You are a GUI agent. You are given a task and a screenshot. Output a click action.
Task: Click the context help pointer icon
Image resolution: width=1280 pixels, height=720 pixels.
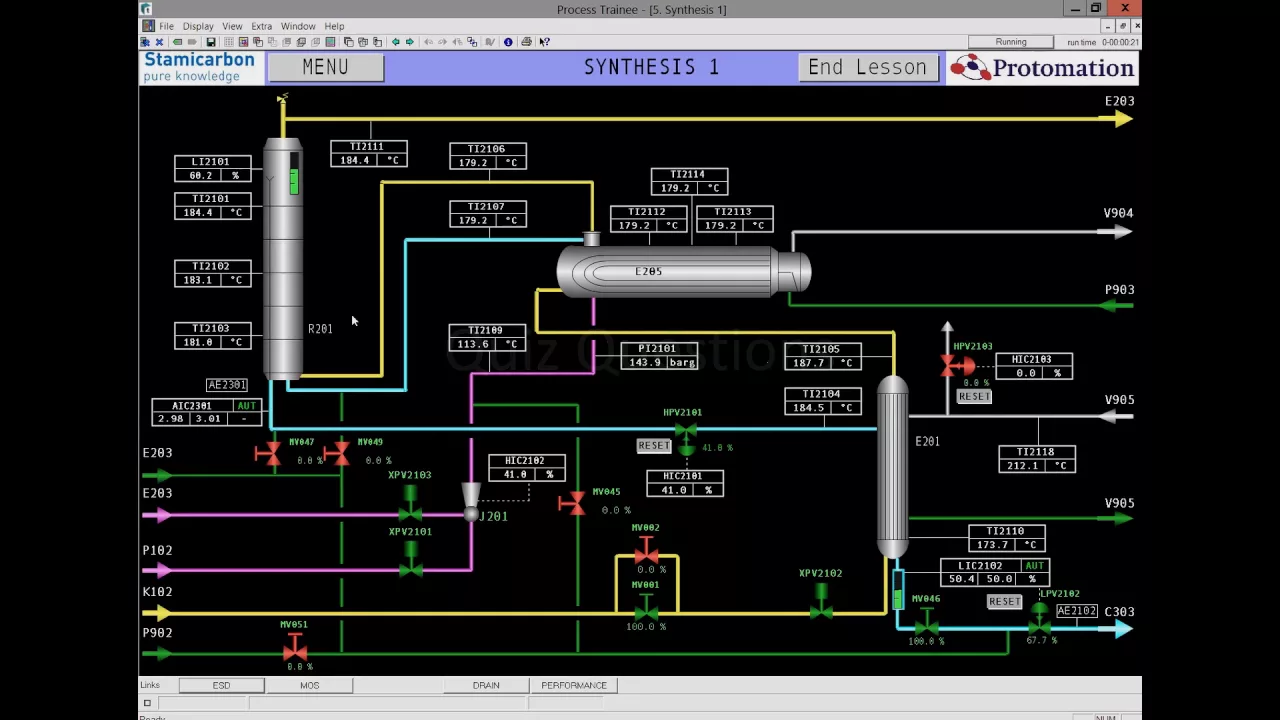[544, 42]
